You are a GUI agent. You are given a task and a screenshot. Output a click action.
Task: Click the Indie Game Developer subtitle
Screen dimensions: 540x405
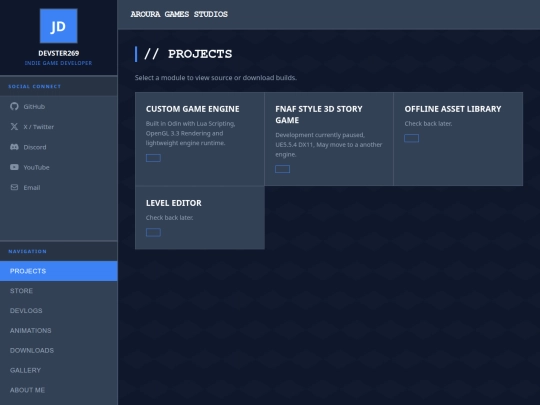click(59, 63)
